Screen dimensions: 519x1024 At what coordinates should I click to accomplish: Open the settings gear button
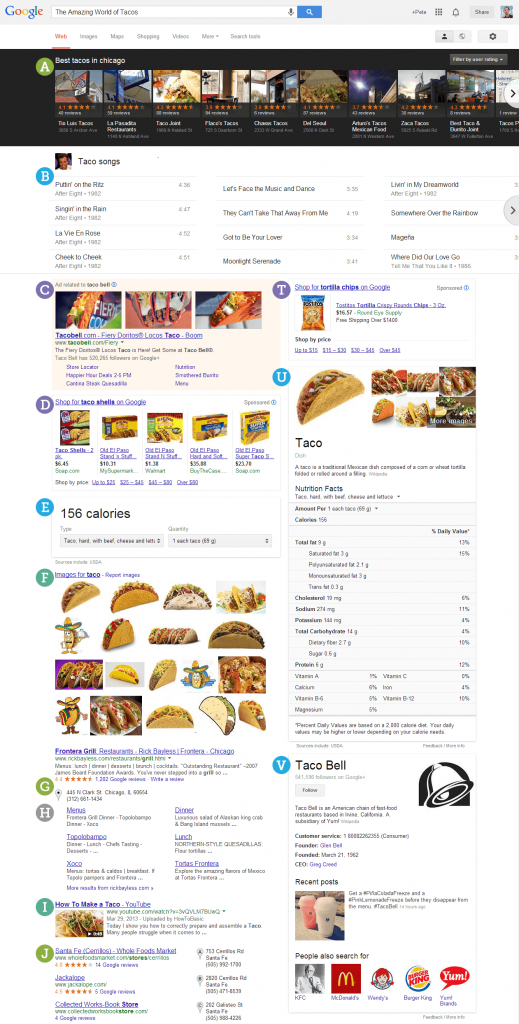click(x=492, y=37)
